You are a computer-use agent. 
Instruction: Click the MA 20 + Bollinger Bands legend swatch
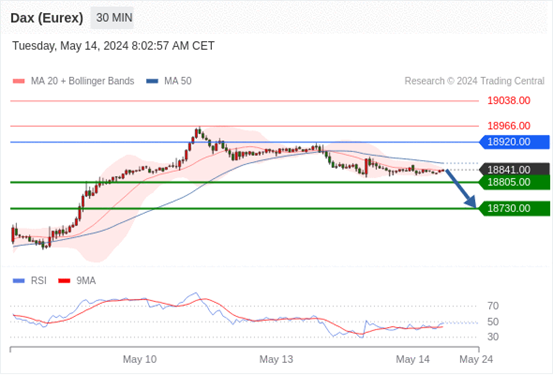coord(19,81)
